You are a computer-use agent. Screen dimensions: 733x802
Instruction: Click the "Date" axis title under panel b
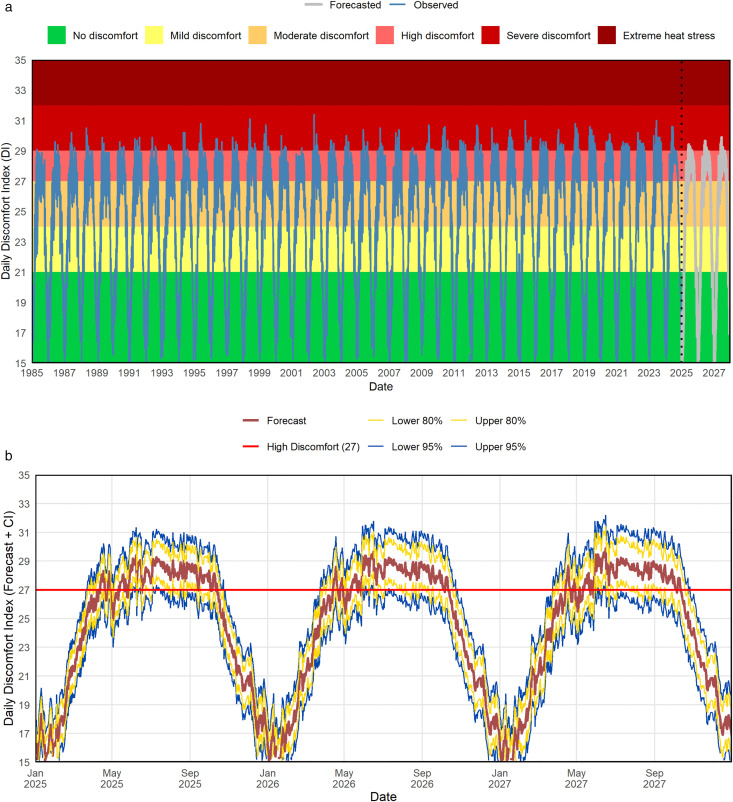(x=383, y=796)
